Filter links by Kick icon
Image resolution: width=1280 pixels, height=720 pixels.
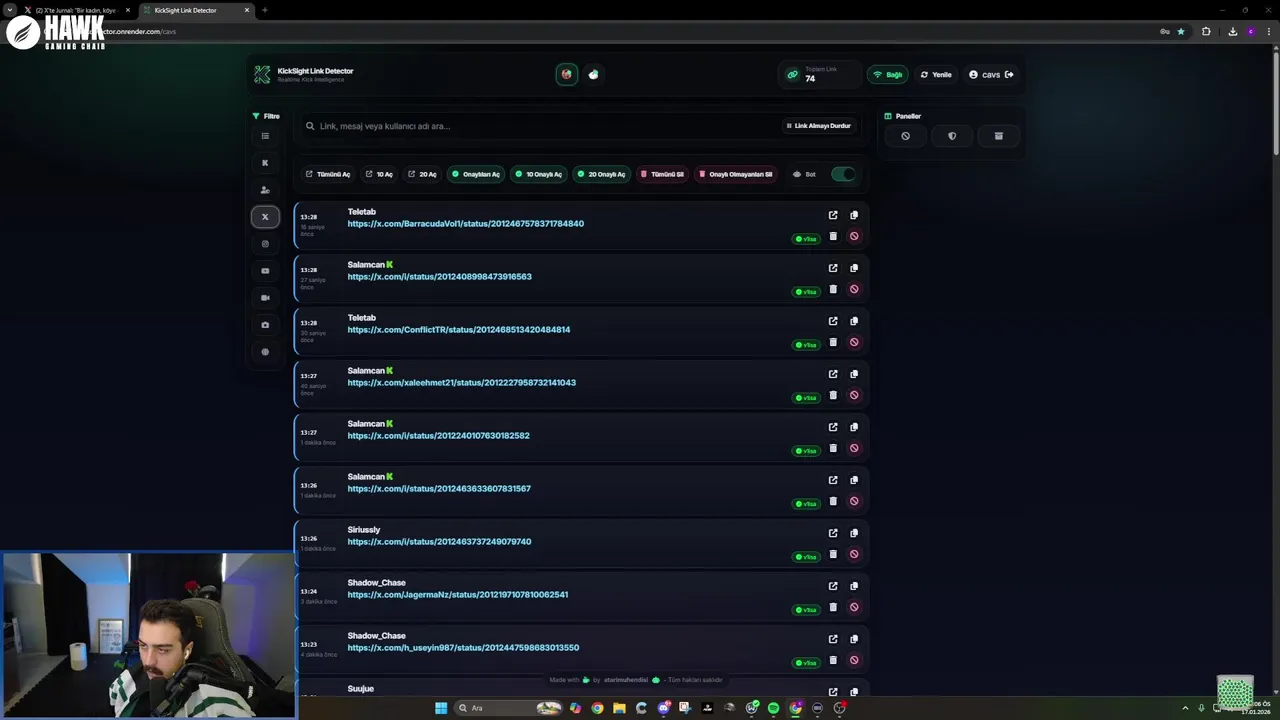(265, 163)
